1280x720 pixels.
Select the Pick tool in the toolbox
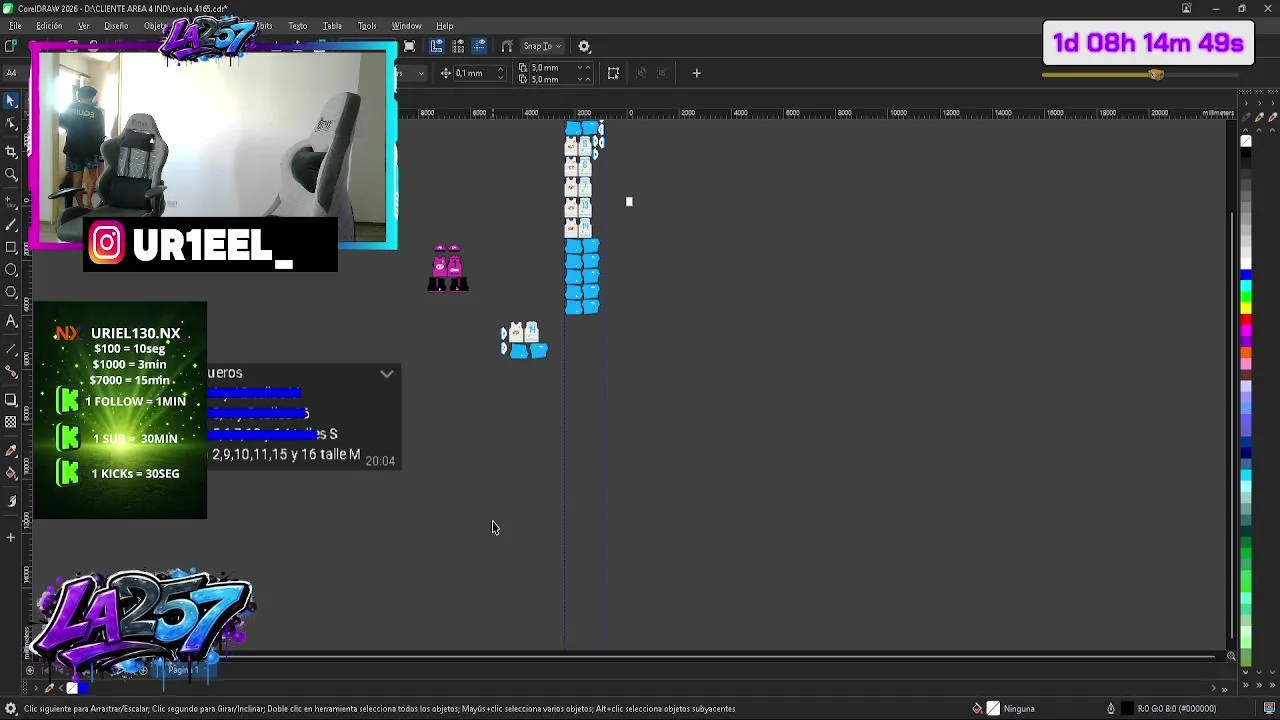pos(11,101)
